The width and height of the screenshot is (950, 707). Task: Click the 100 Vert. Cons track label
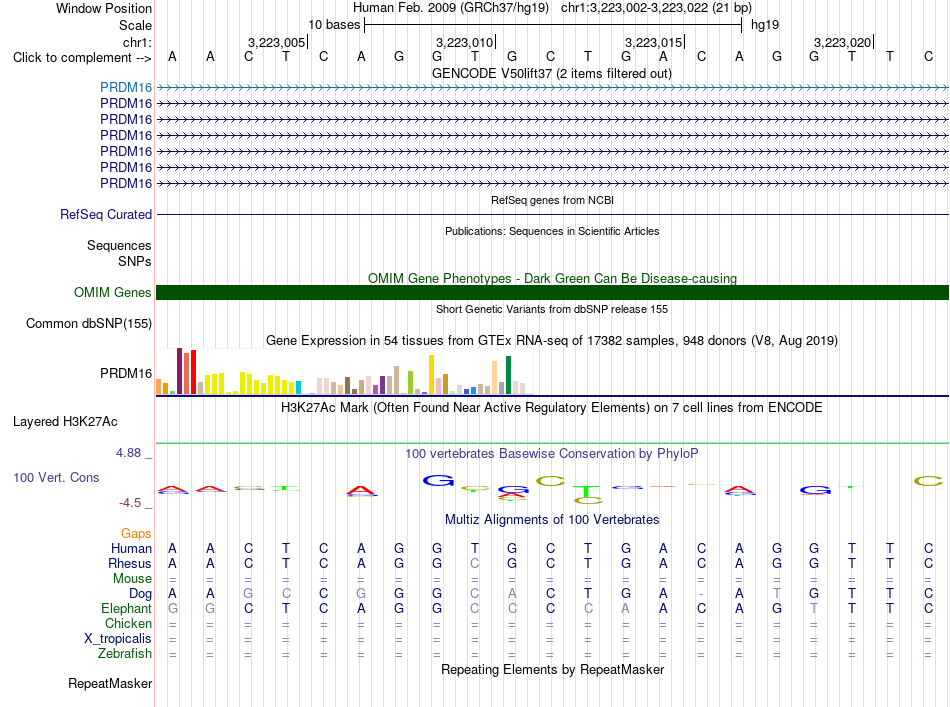[56, 477]
